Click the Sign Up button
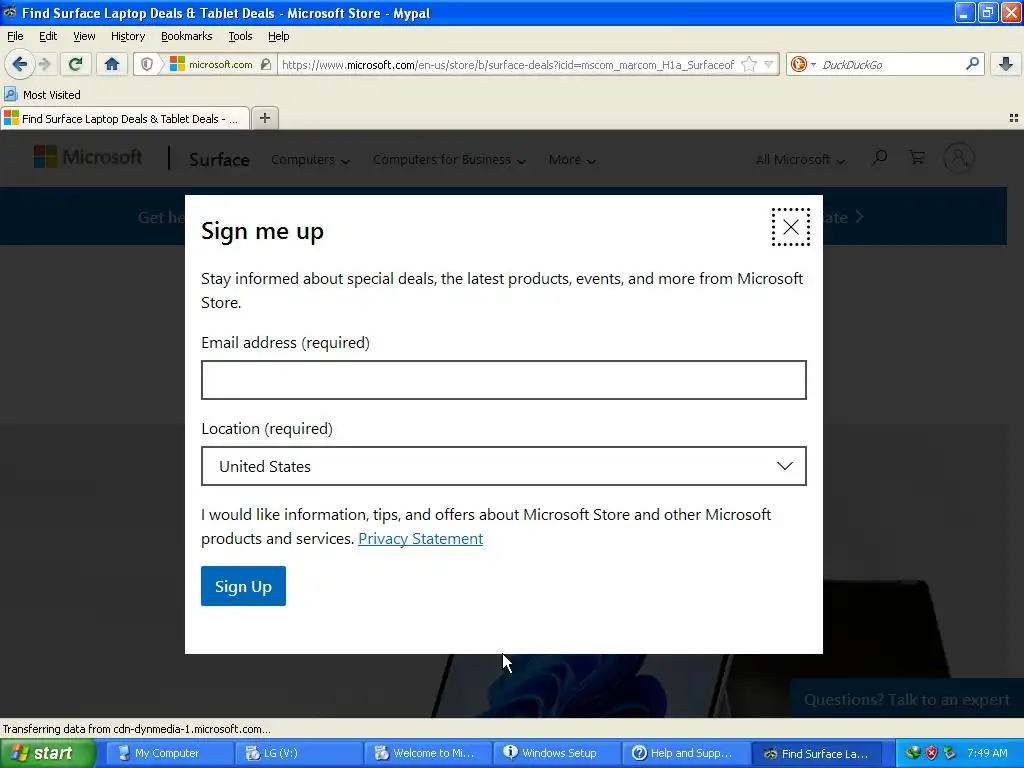This screenshot has width=1024, height=768. [x=243, y=586]
